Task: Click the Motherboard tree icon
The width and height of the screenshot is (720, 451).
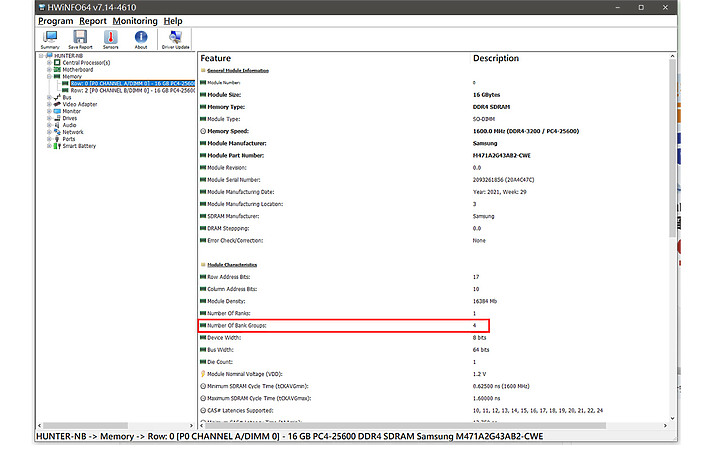Action: (x=57, y=69)
